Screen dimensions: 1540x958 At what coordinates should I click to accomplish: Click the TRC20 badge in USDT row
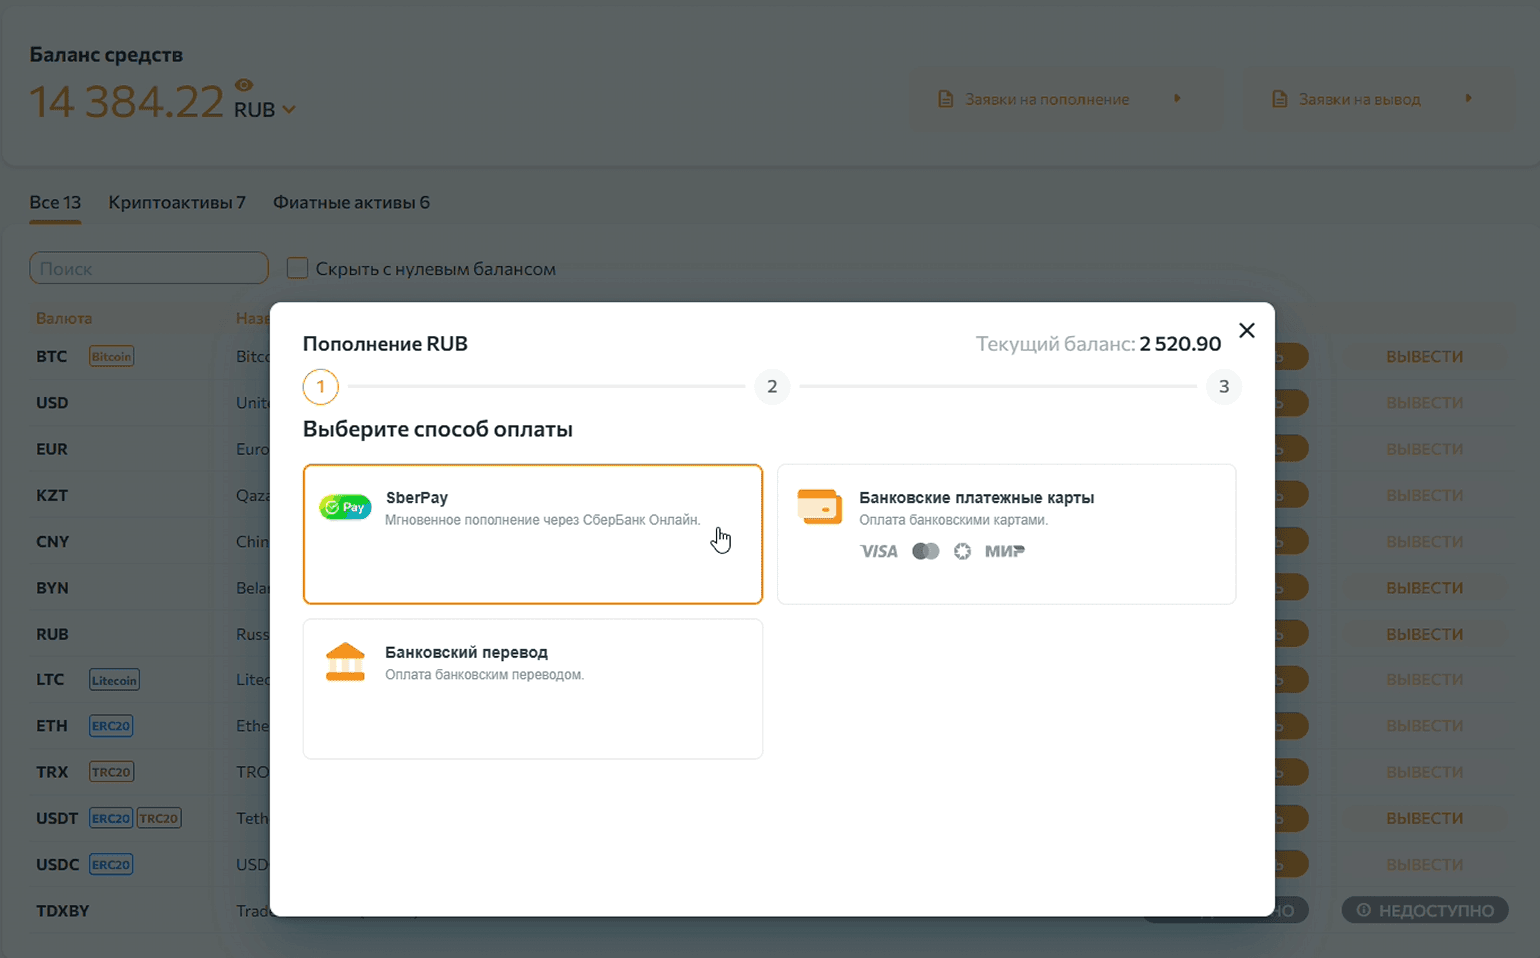coord(159,818)
